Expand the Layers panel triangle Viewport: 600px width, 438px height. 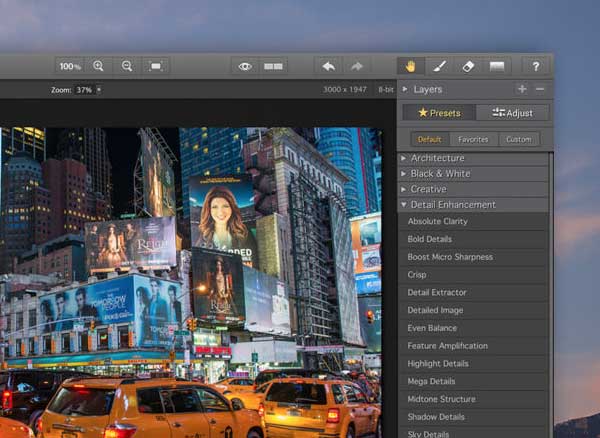(x=405, y=89)
